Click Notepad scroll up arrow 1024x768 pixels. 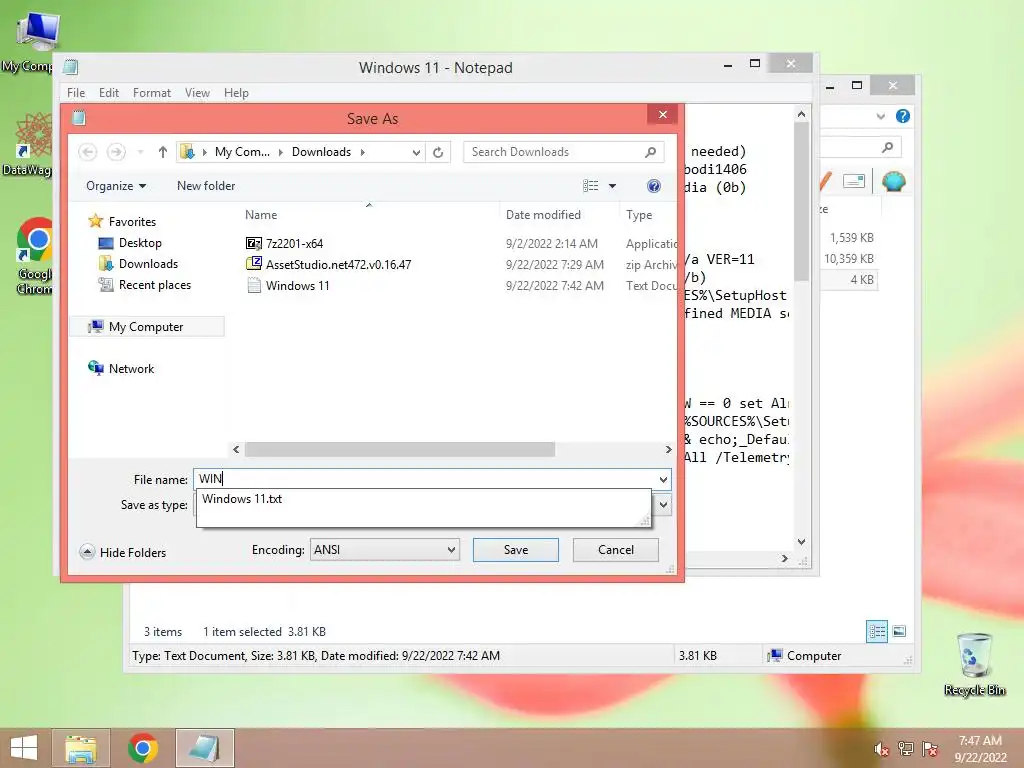click(801, 114)
